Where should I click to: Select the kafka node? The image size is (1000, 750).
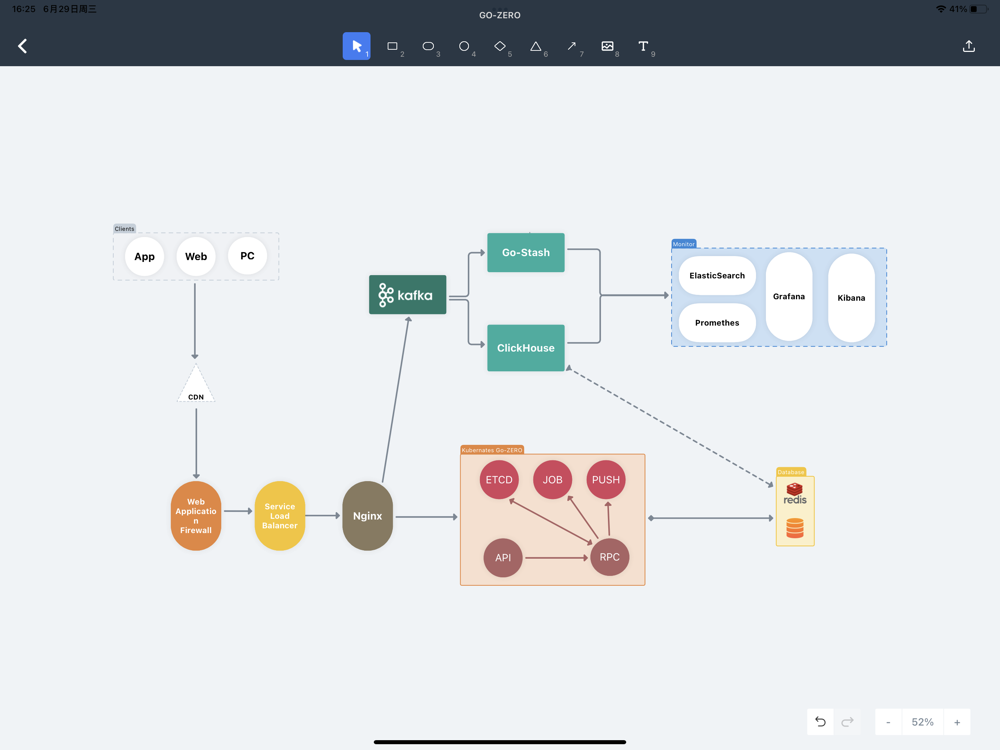[408, 295]
